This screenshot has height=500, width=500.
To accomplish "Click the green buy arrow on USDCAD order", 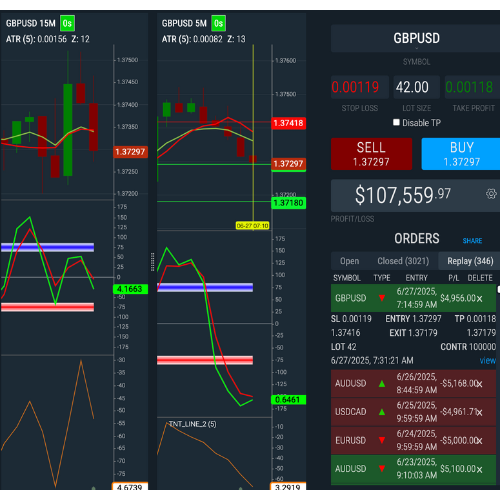I will (382, 412).
